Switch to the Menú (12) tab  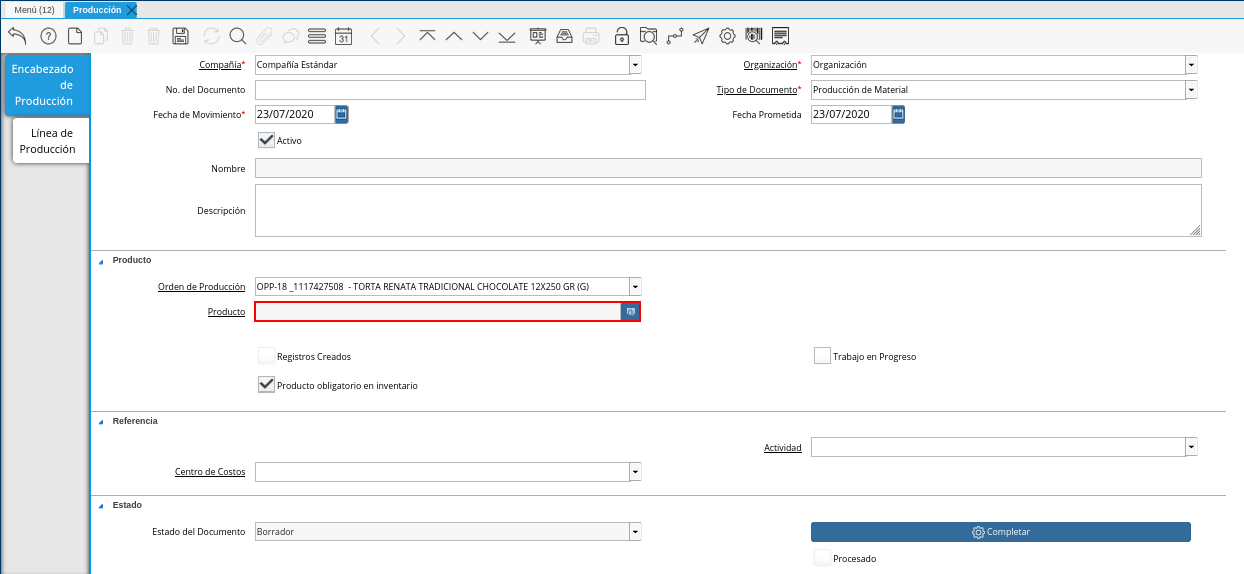[x=34, y=9]
